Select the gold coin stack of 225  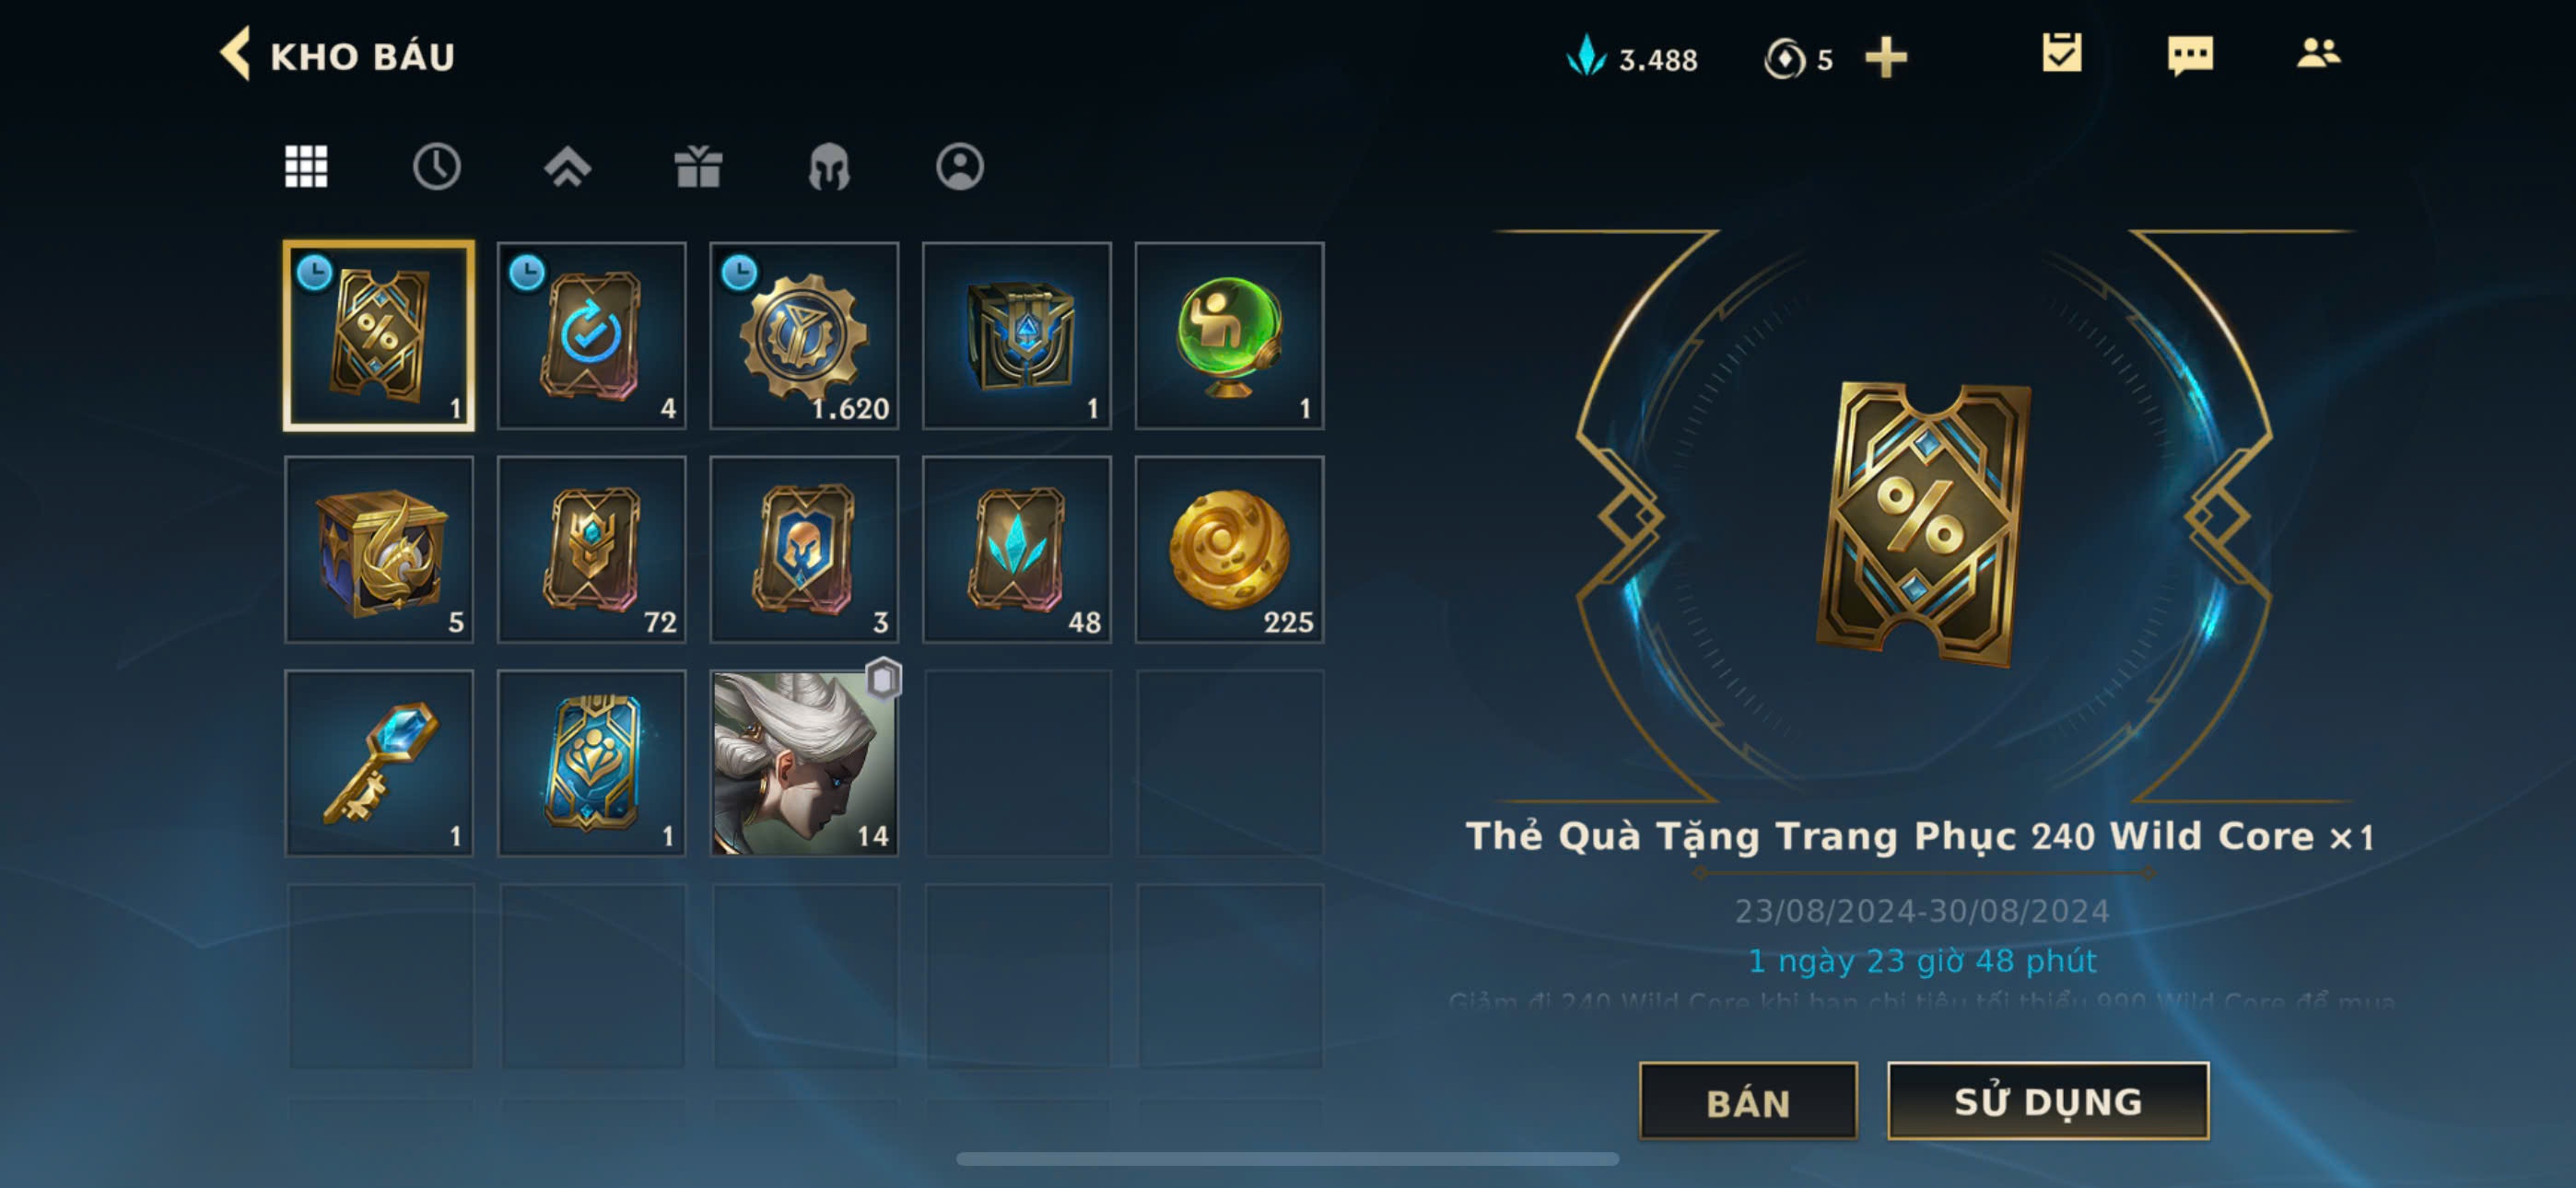[1229, 550]
